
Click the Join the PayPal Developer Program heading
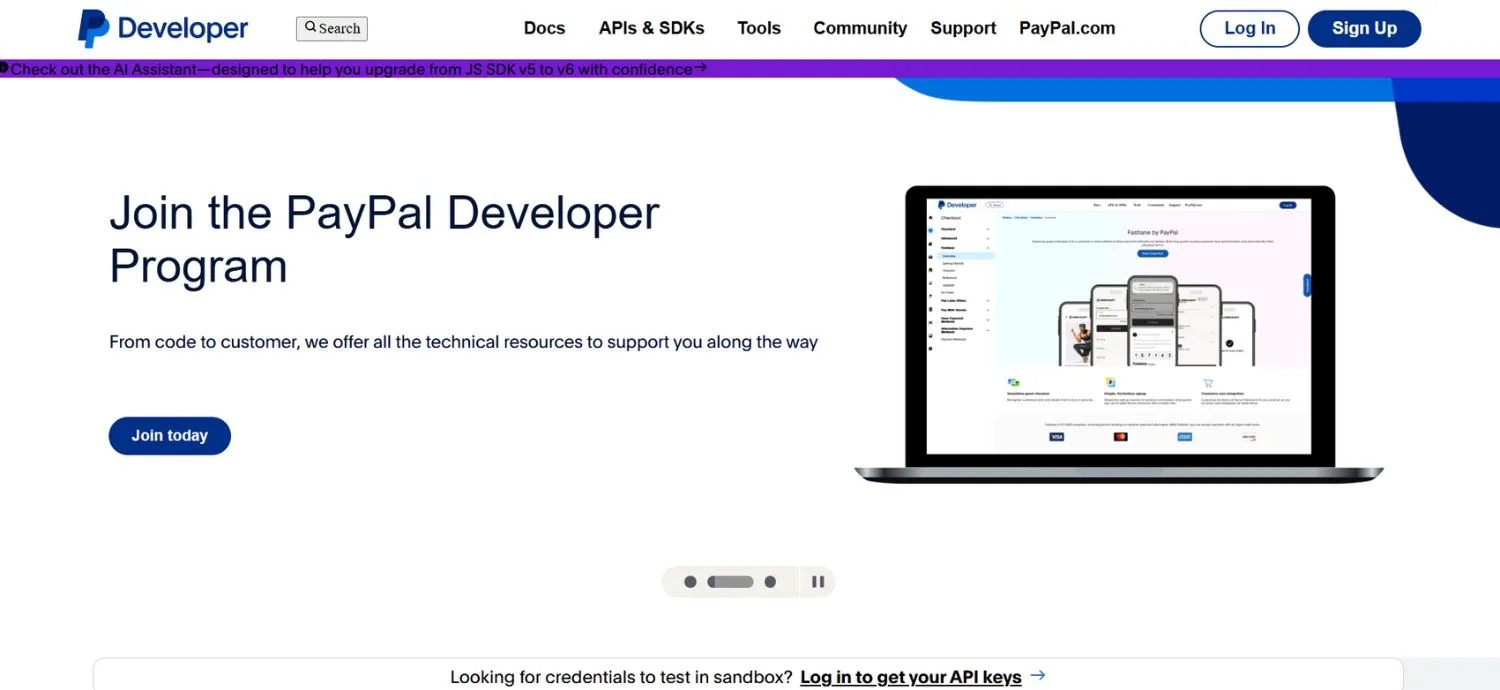point(385,239)
